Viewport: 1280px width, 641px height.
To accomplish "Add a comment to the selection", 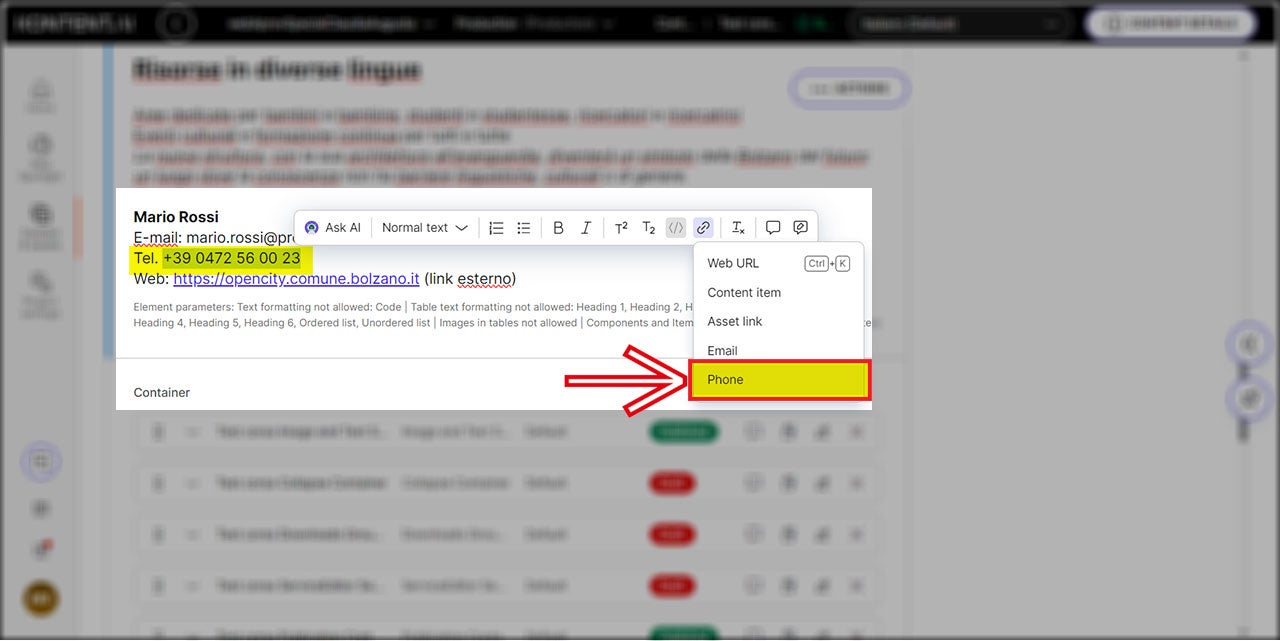I will (x=773, y=228).
